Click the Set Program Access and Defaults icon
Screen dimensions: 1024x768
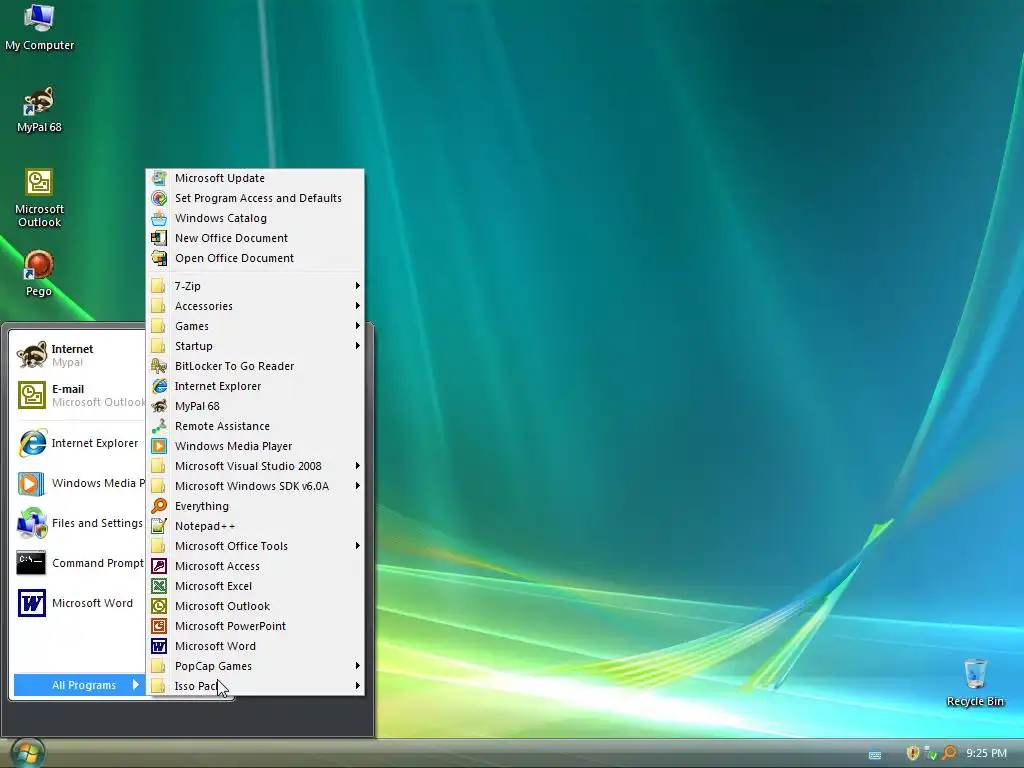click(159, 198)
